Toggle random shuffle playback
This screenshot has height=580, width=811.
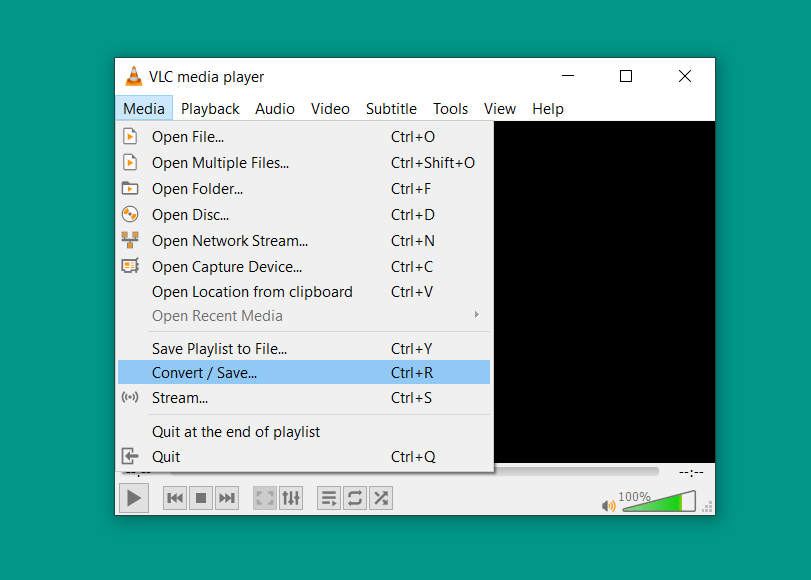click(381, 498)
